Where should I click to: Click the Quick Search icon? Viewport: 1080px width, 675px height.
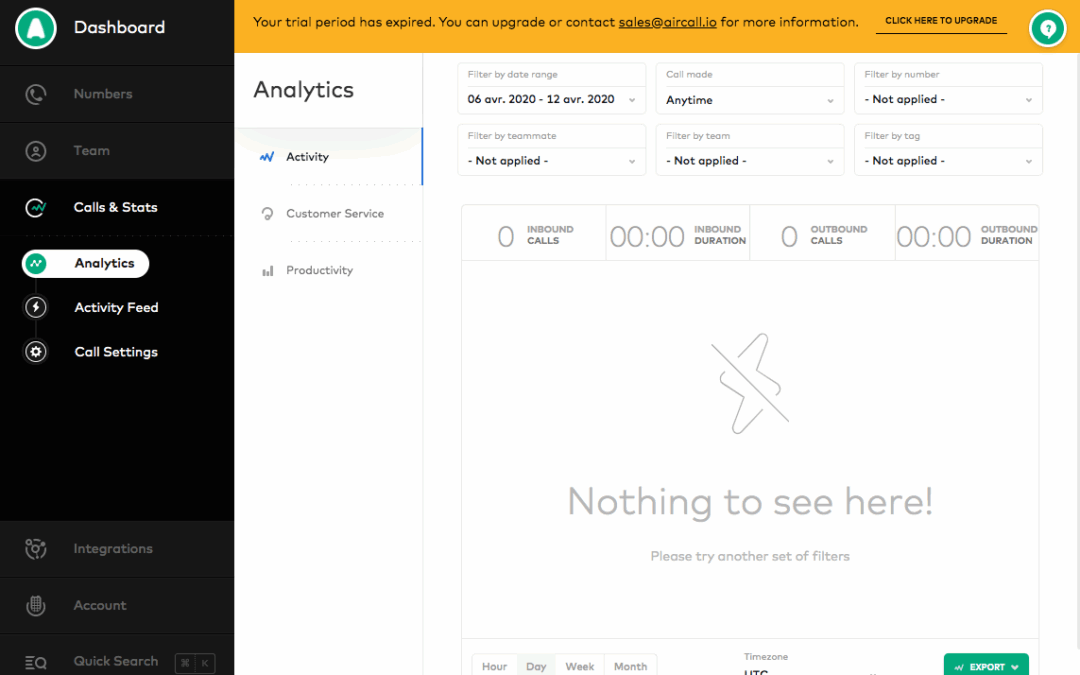[36, 662]
